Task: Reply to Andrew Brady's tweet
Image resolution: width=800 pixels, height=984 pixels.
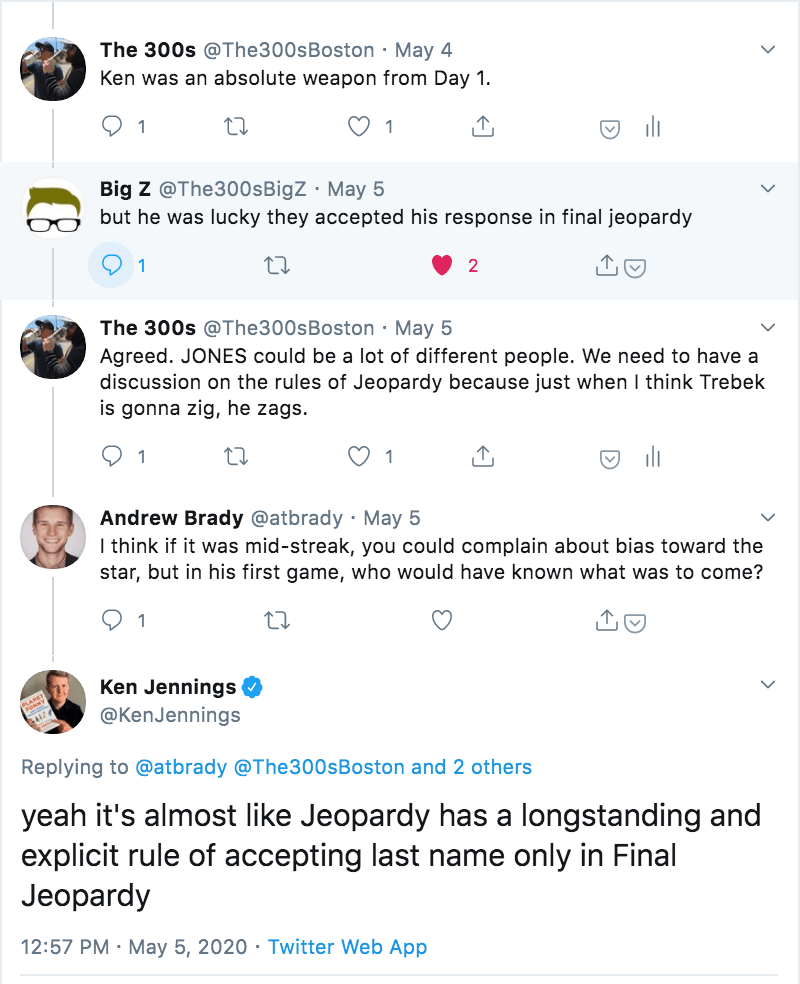Action: 113,621
